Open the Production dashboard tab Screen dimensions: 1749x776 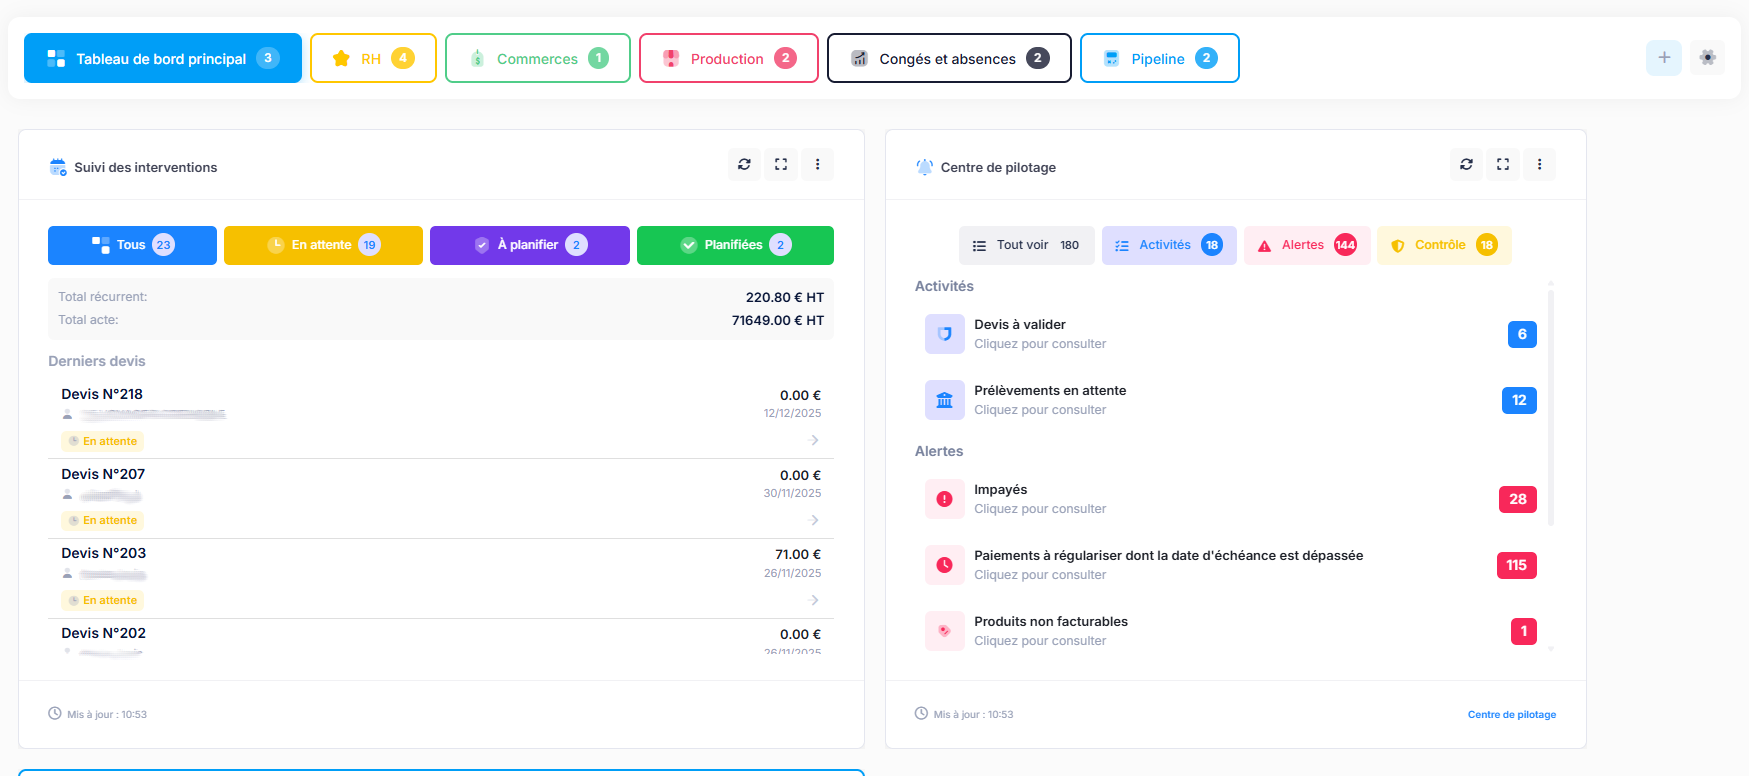click(x=729, y=58)
